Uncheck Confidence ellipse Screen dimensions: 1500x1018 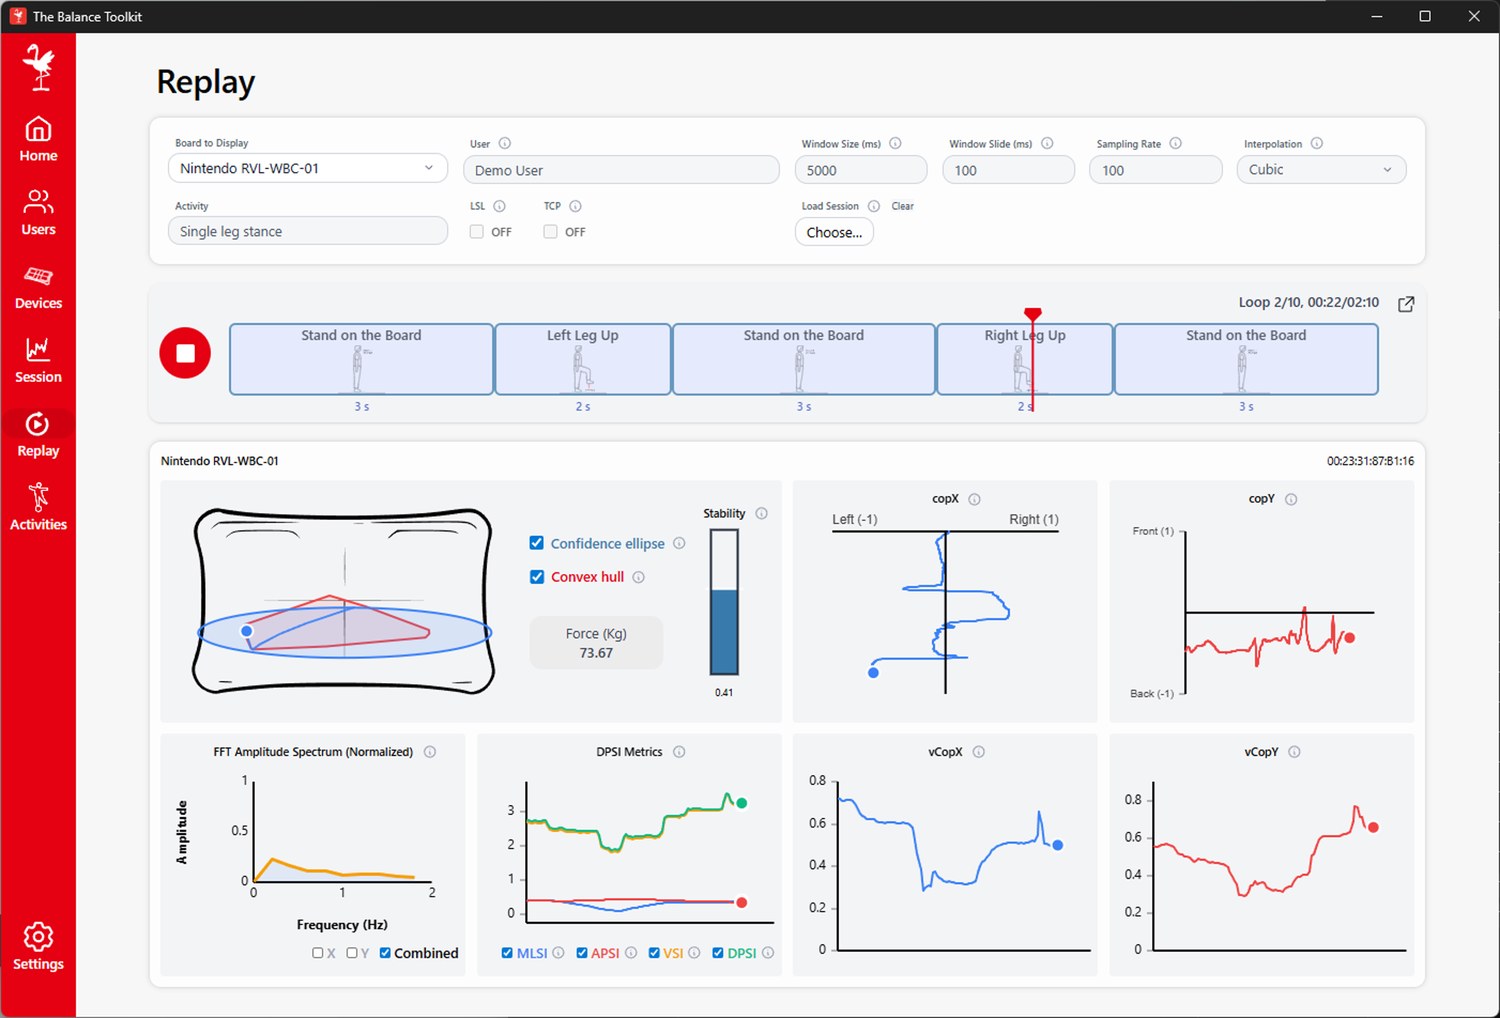[x=537, y=543]
